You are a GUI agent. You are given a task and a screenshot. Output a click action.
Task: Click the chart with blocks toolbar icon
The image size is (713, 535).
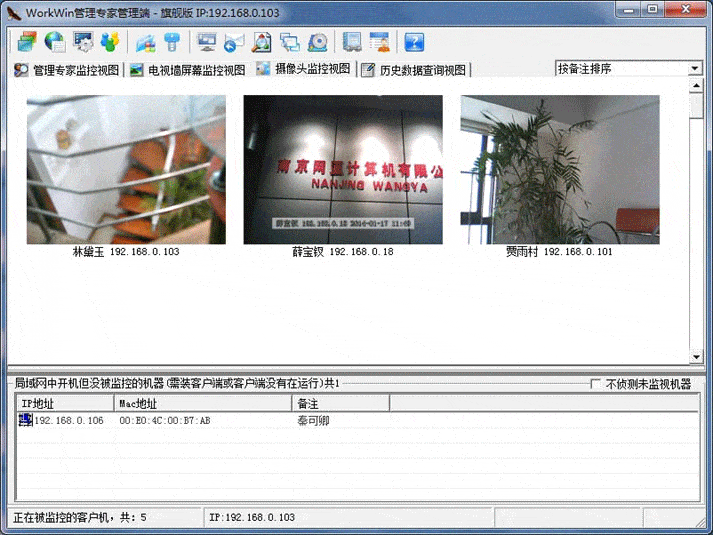[x=146, y=42]
